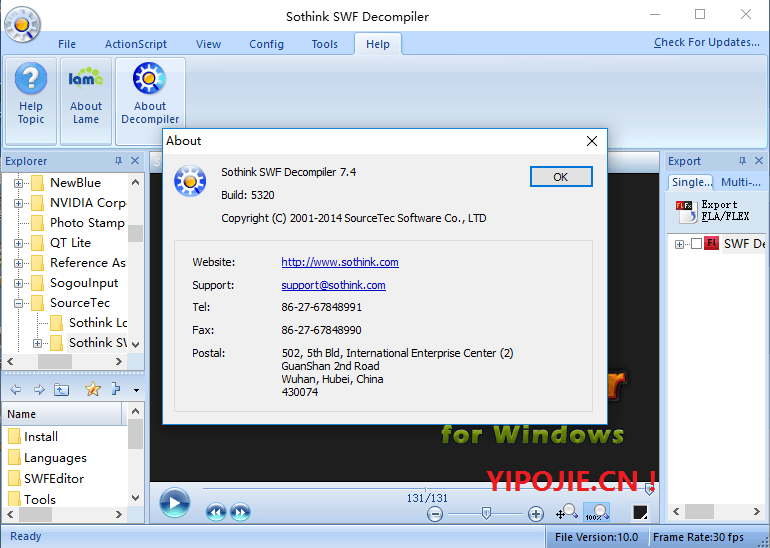Switch to the View tab

pos(208,44)
